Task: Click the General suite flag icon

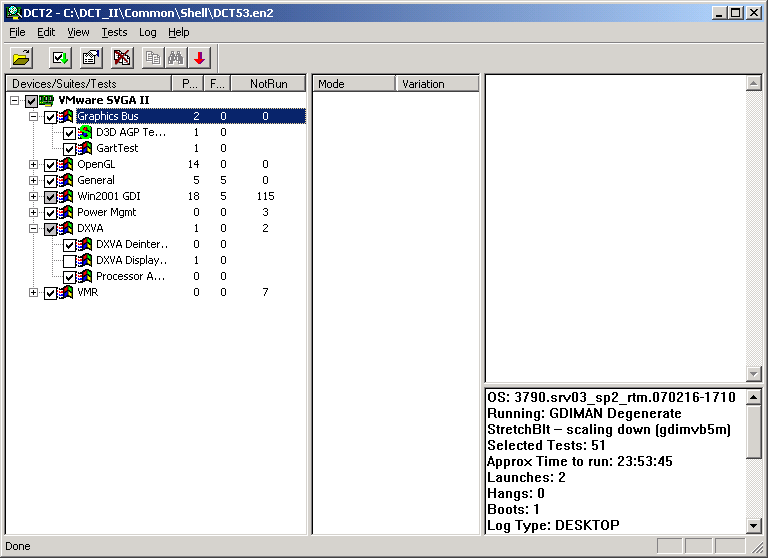Action: [x=66, y=180]
